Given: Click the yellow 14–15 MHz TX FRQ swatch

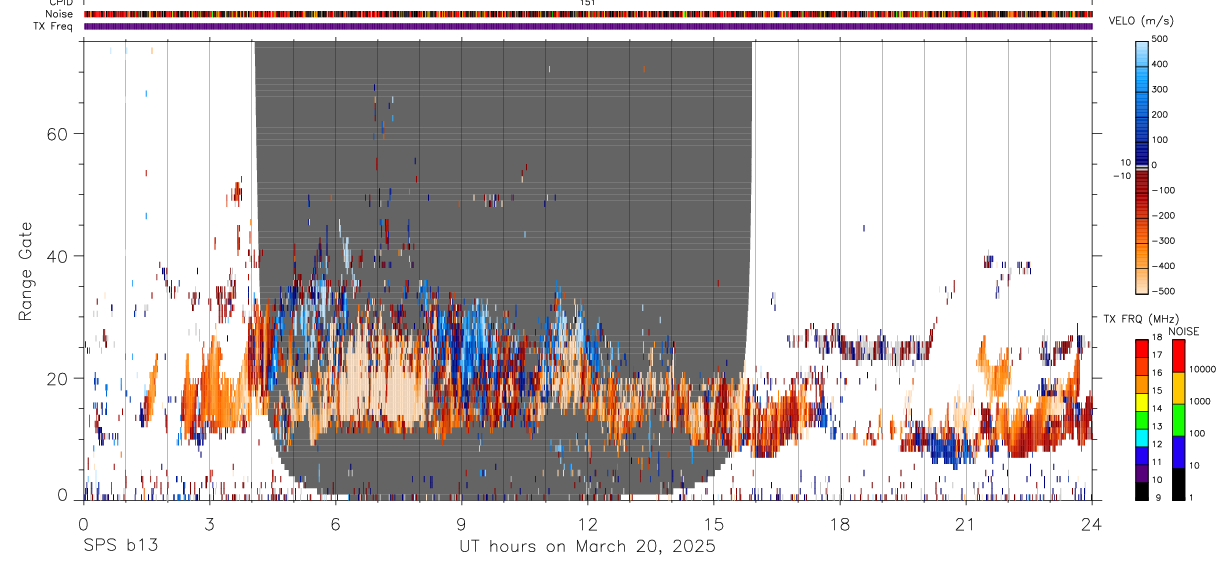Looking at the screenshot, I should 1142,402.
